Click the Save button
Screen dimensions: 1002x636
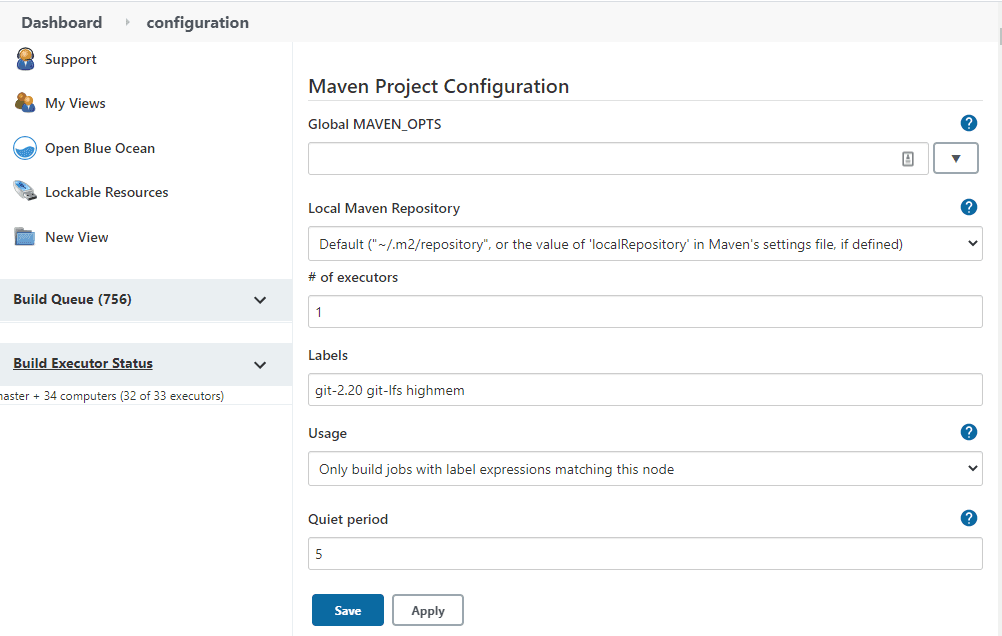[347, 610]
